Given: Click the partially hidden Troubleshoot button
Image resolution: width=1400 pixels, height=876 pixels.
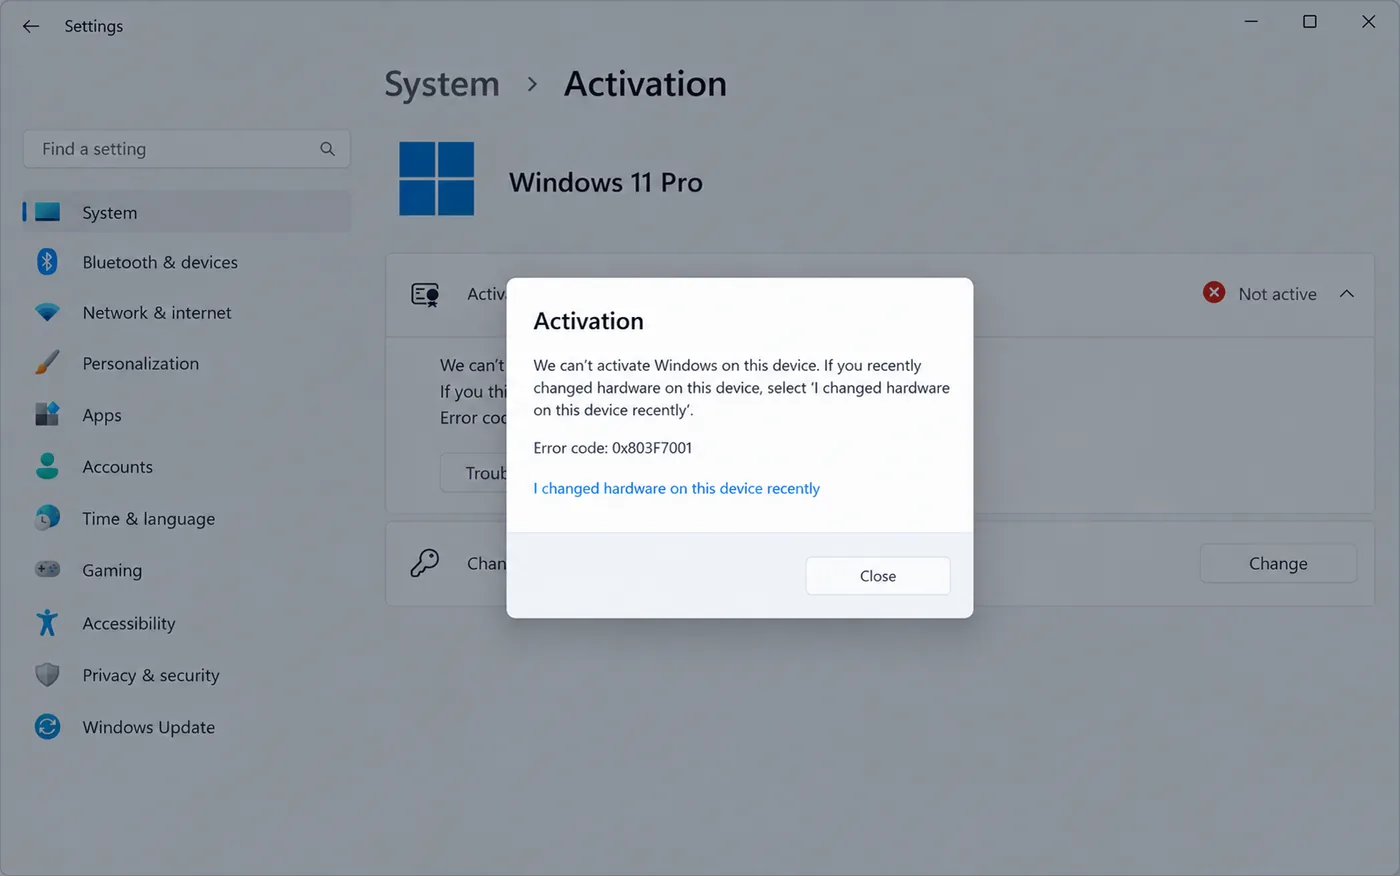Looking at the screenshot, I should pyautogui.click(x=474, y=472).
